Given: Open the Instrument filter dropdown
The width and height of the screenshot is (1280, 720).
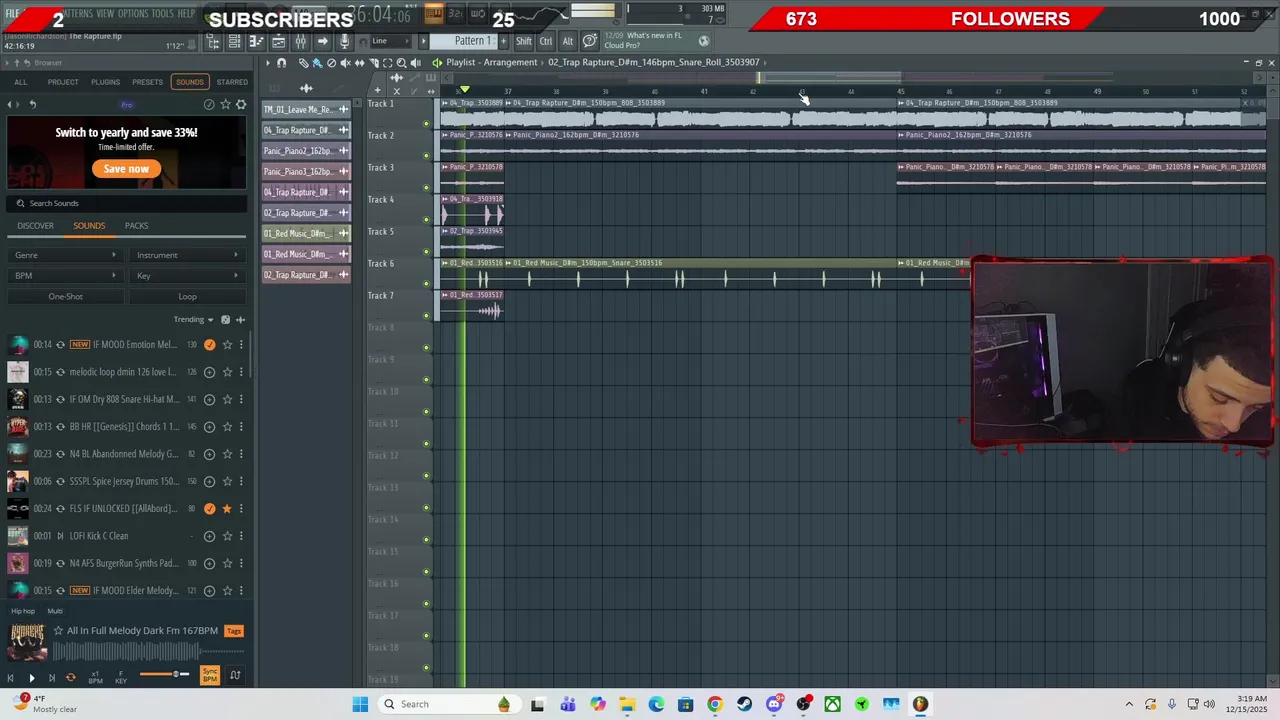Looking at the screenshot, I should coord(188,255).
